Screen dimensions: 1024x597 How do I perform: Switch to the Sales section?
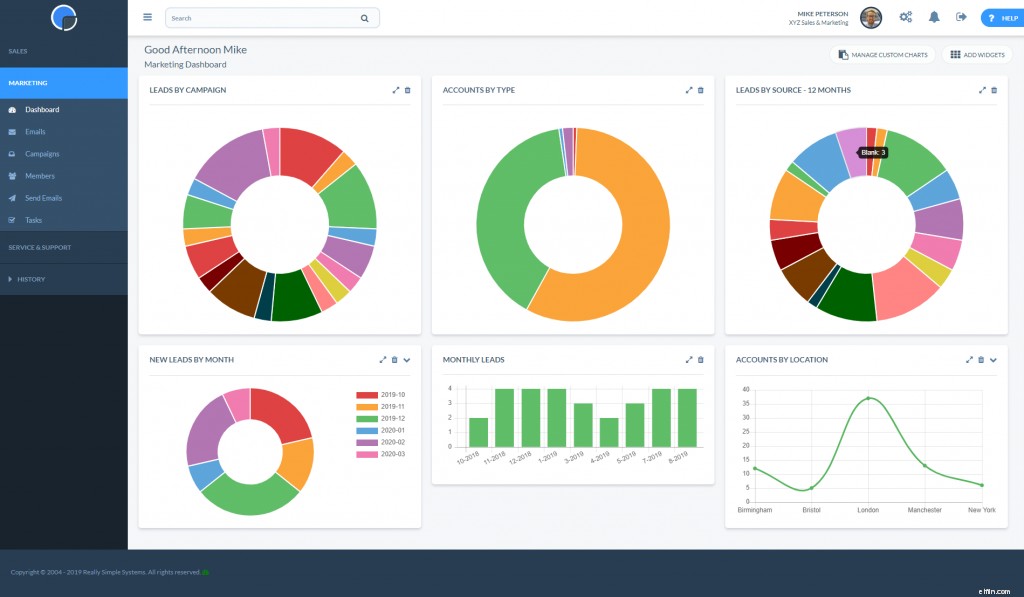click(x=18, y=50)
